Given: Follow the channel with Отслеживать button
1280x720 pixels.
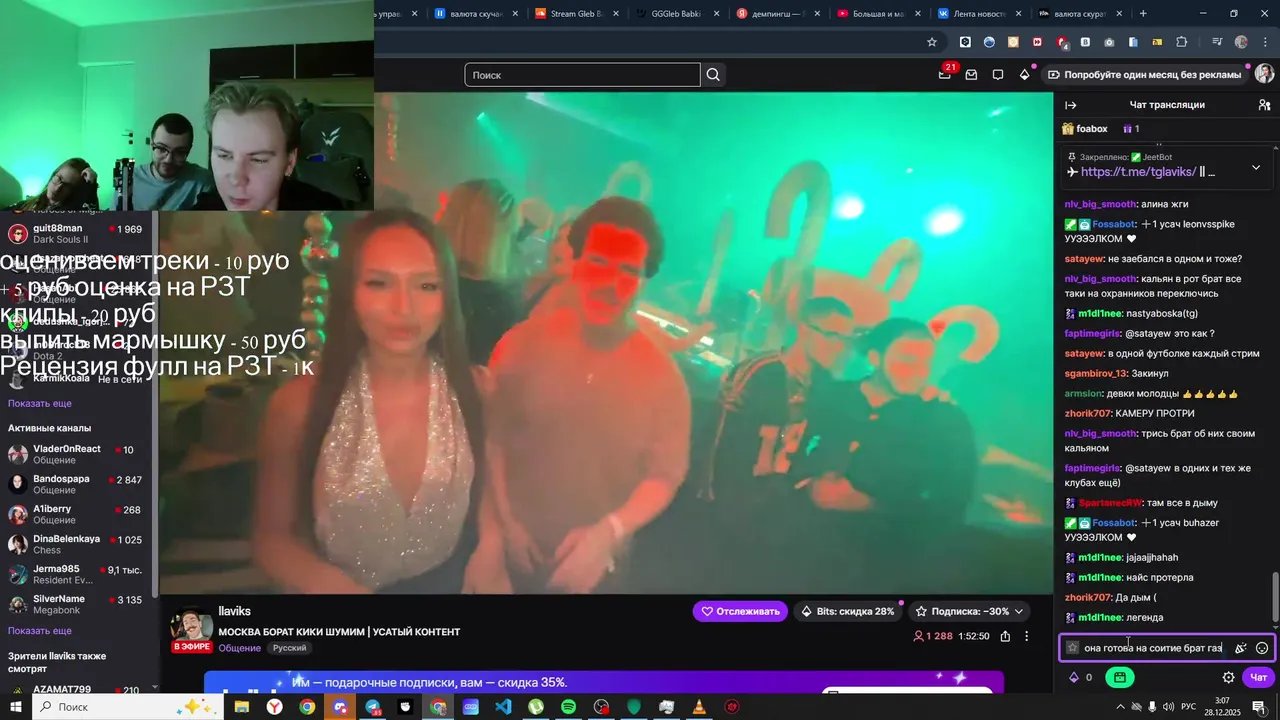Looking at the screenshot, I should coord(740,611).
